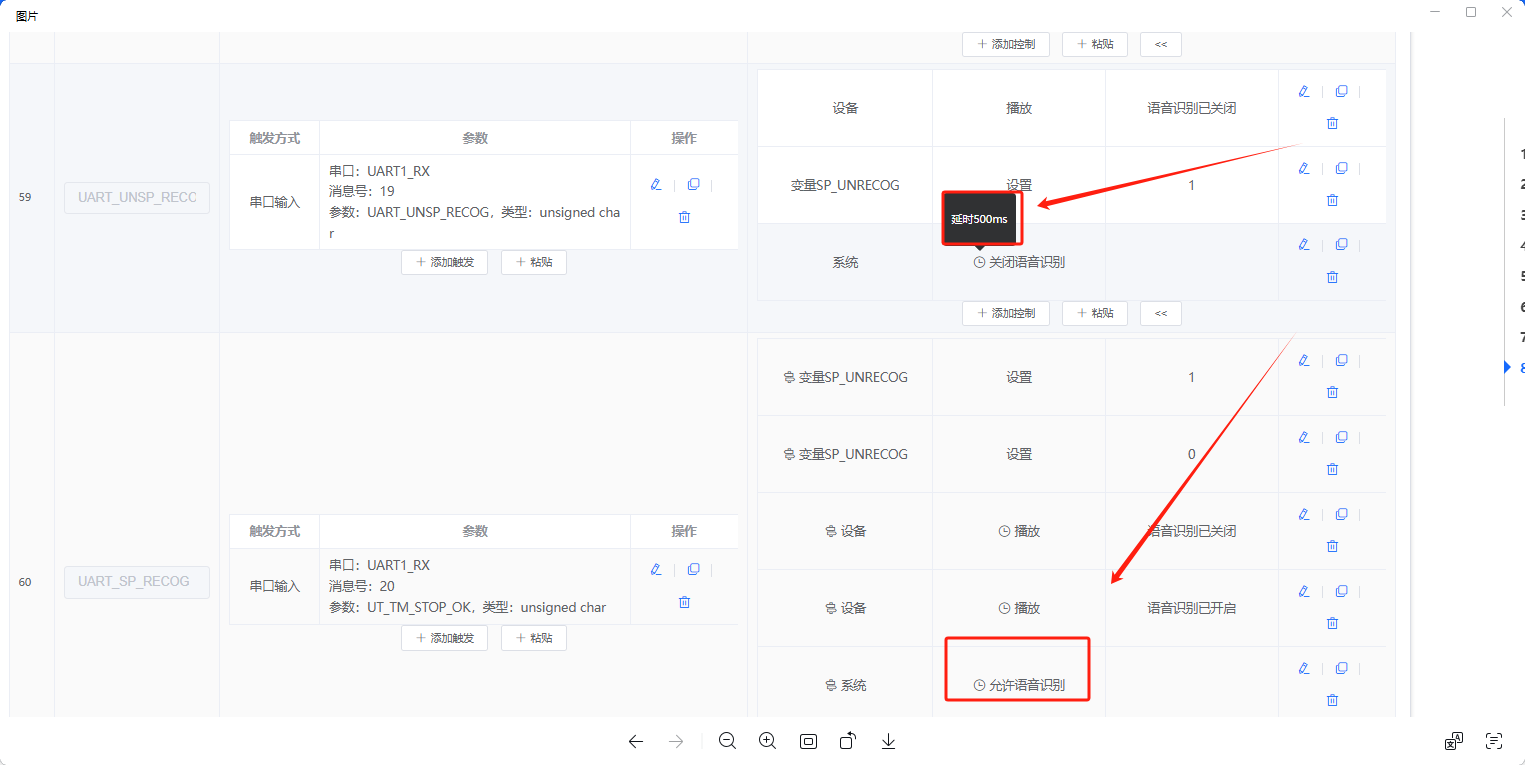This screenshot has height=765, width=1525.
Task: Collapse the top control panel with << button
Action: click(1160, 44)
